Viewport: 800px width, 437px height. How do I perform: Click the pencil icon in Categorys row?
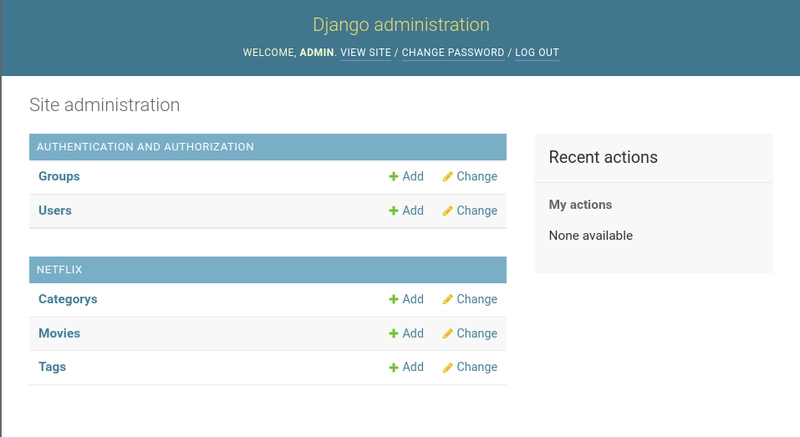pos(448,300)
